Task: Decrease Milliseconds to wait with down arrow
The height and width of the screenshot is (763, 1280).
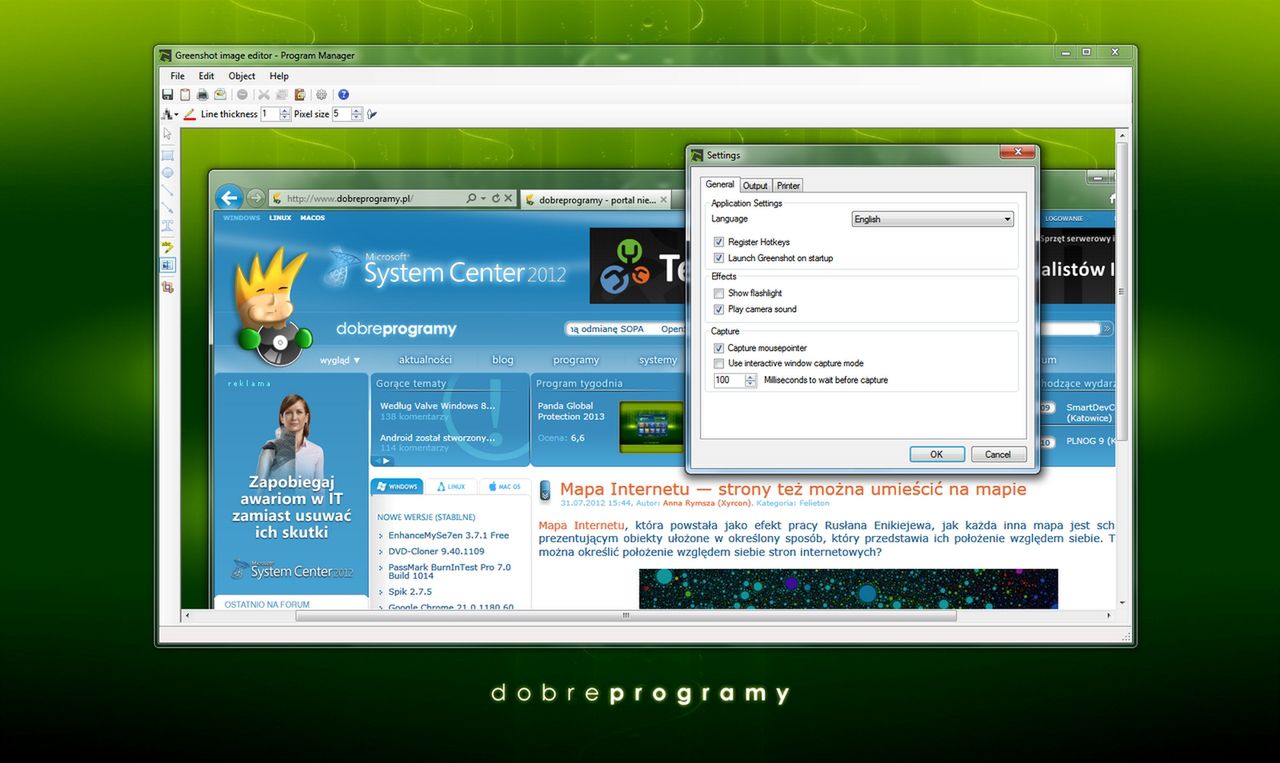Action: (751, 384)
